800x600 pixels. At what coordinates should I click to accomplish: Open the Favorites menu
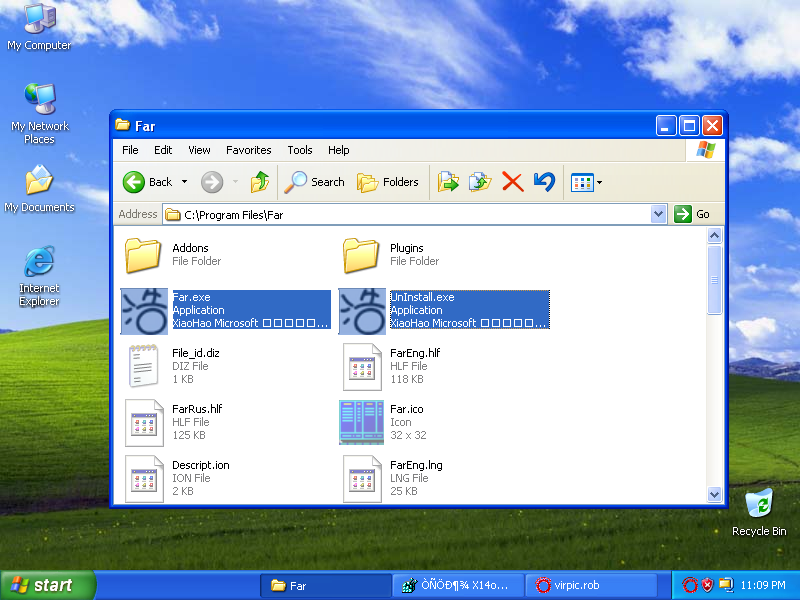point(248,150)
